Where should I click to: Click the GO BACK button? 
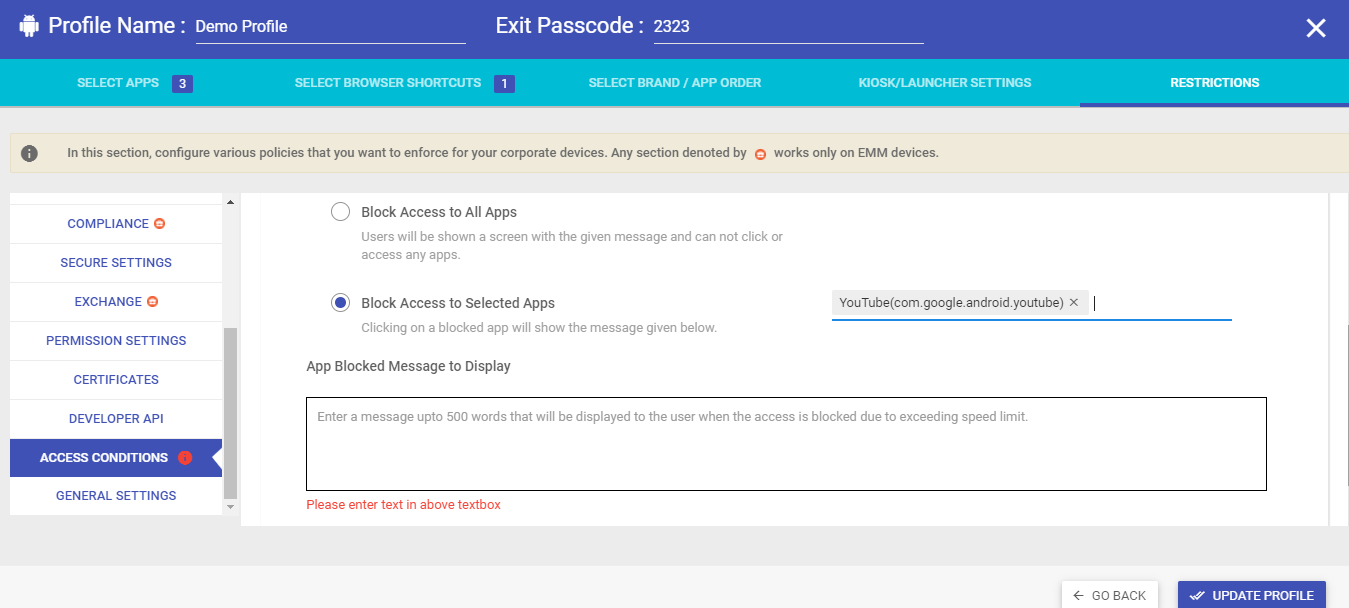1109,594
